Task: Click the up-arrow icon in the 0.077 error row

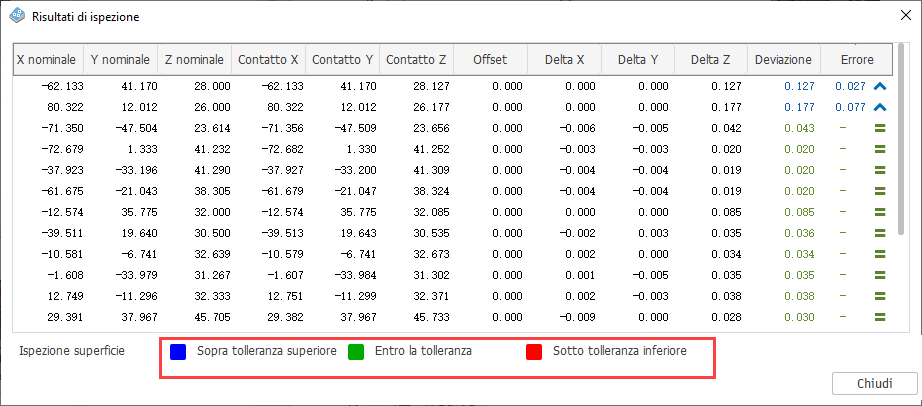Action: (880, 108)
